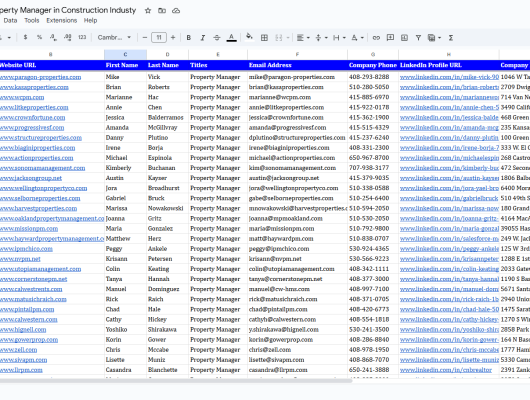530x400 pixels.
Task: Toggle strikethrough formatting
Action: (217, 38)
